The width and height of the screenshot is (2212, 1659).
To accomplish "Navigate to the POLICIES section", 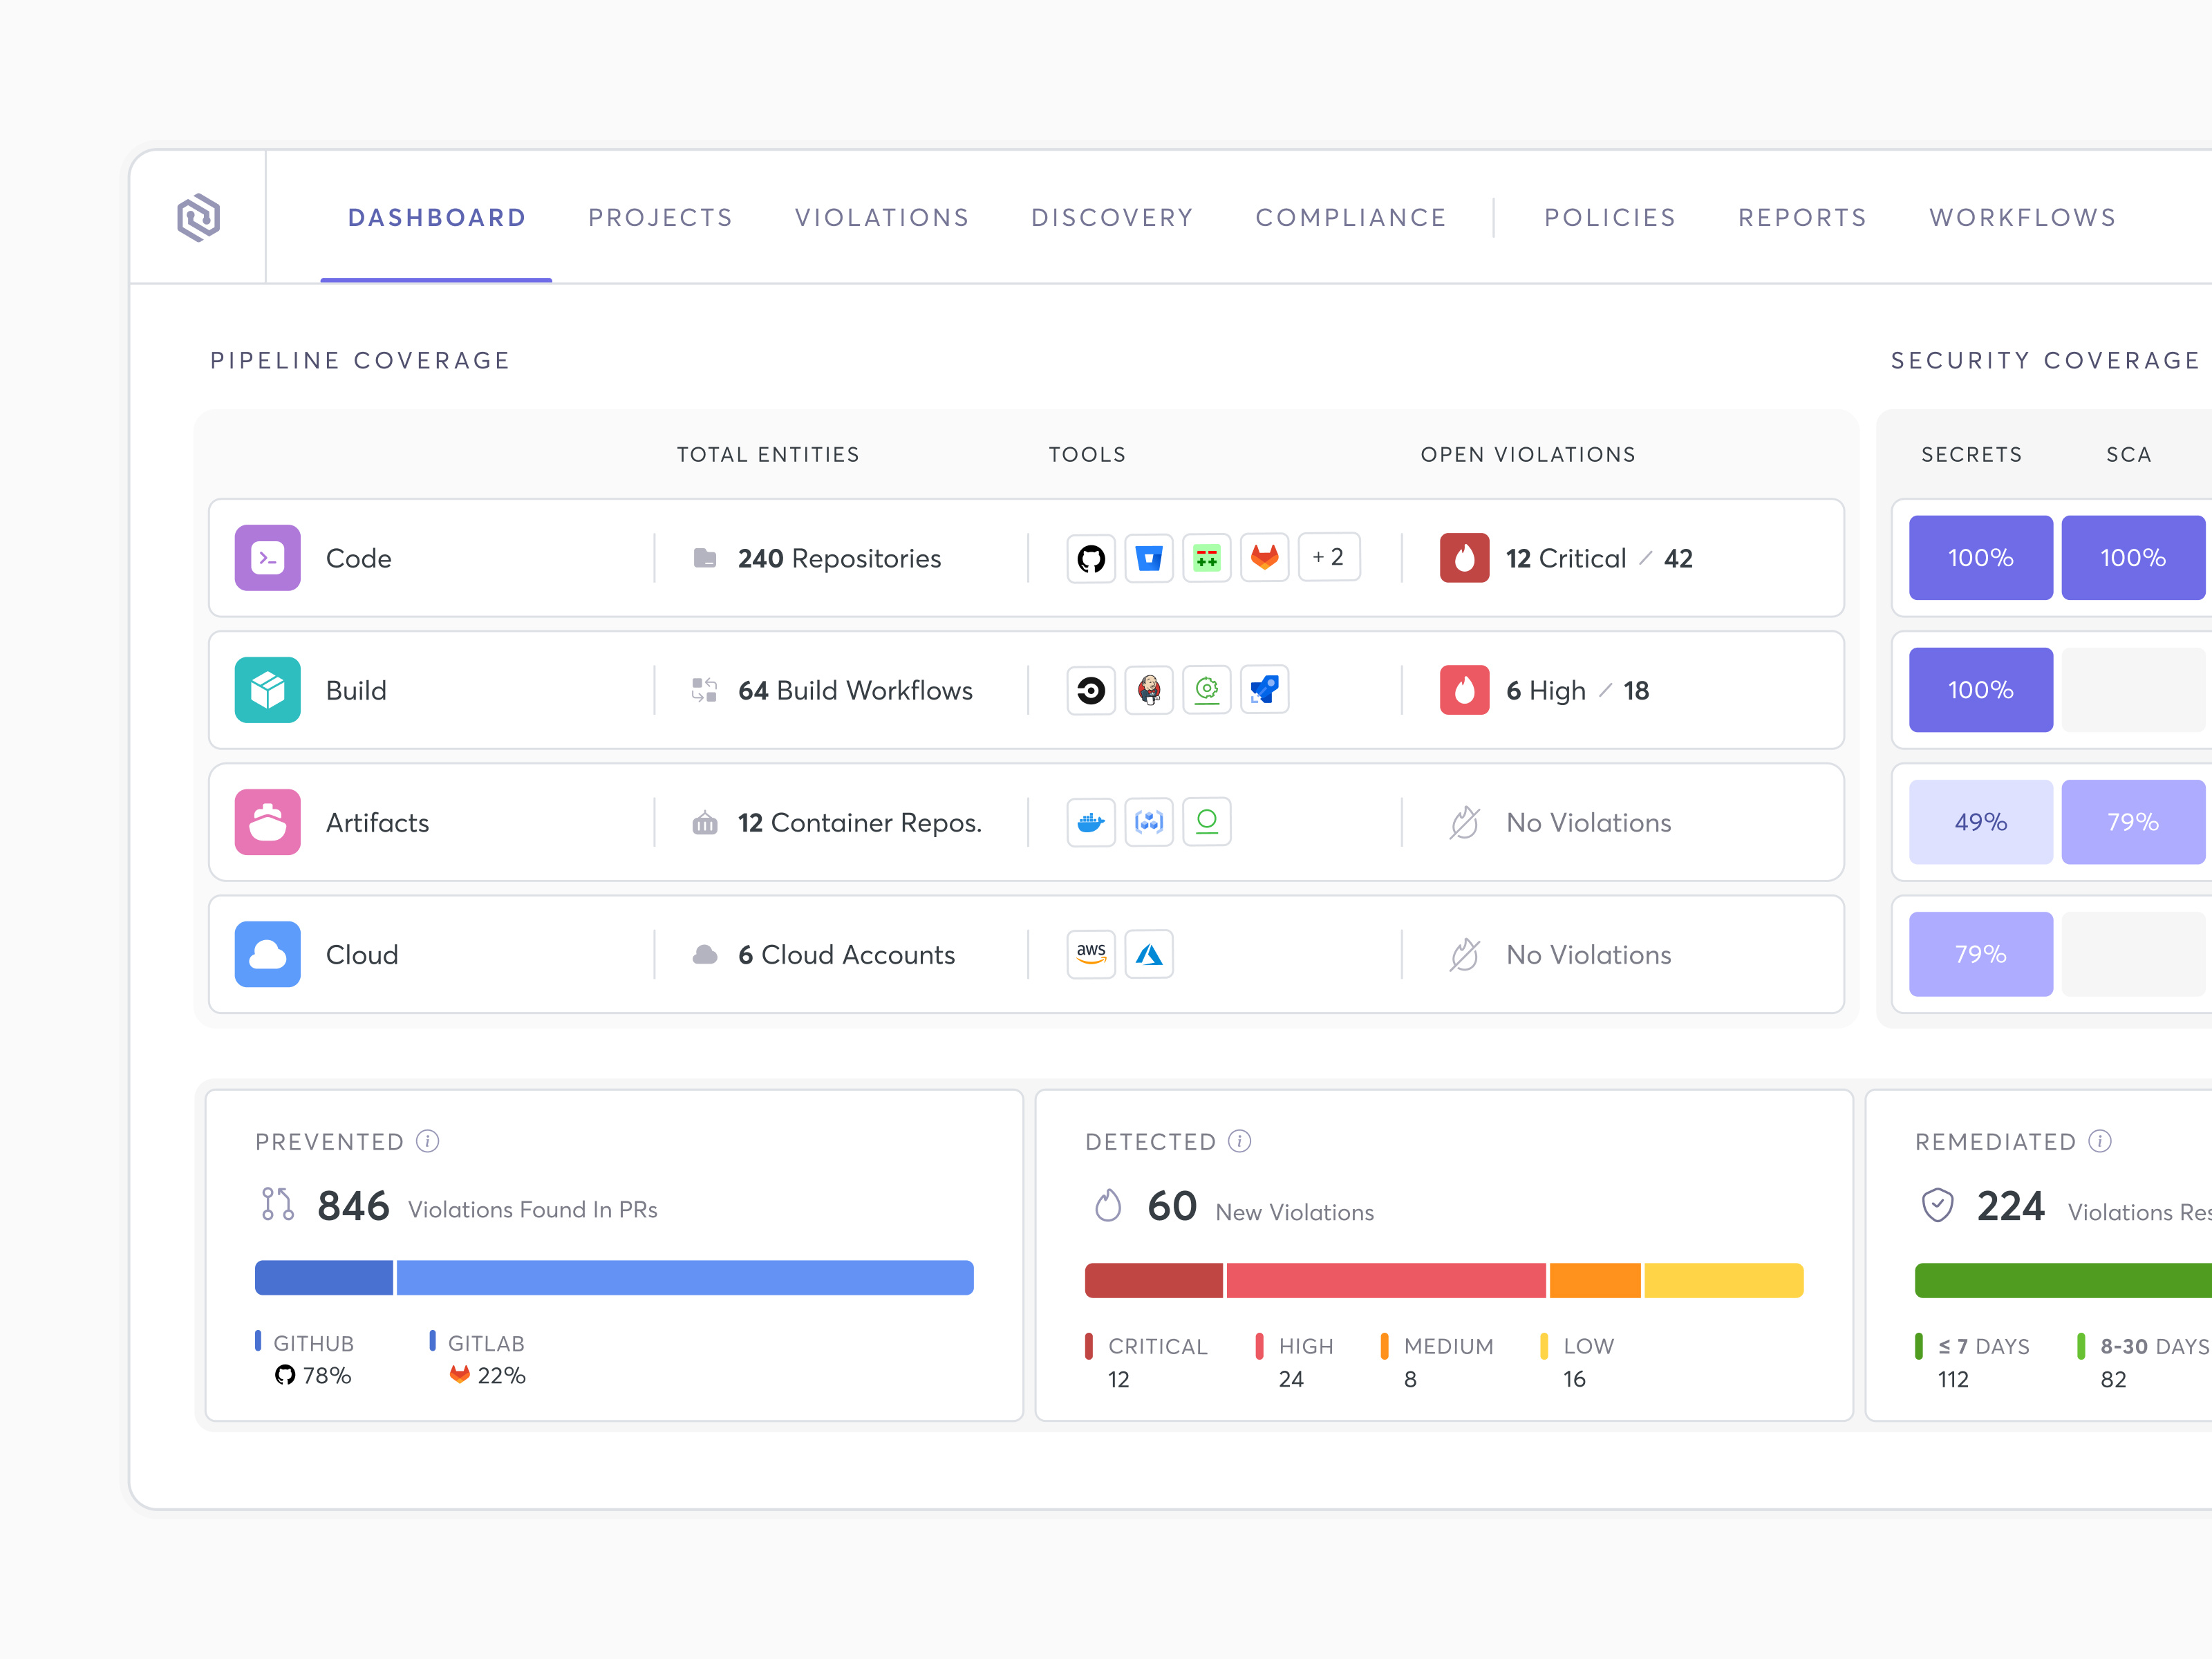I will [x=1609, y=217].
